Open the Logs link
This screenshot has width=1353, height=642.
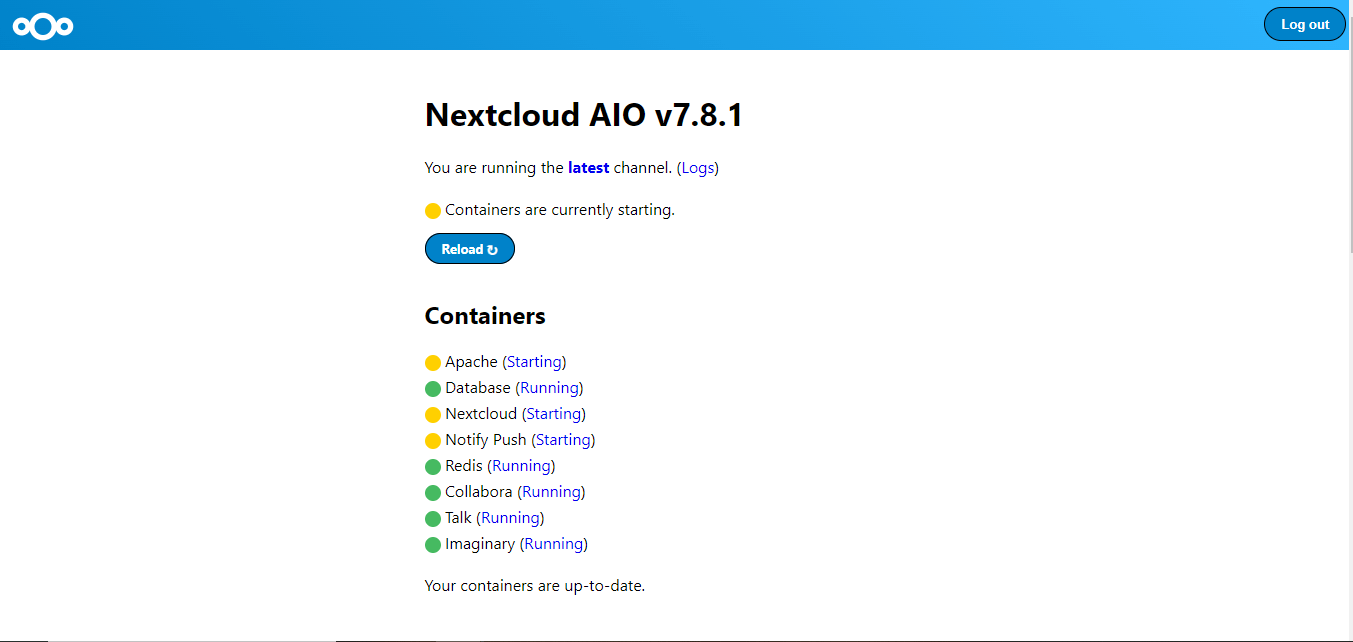[697, 167]
